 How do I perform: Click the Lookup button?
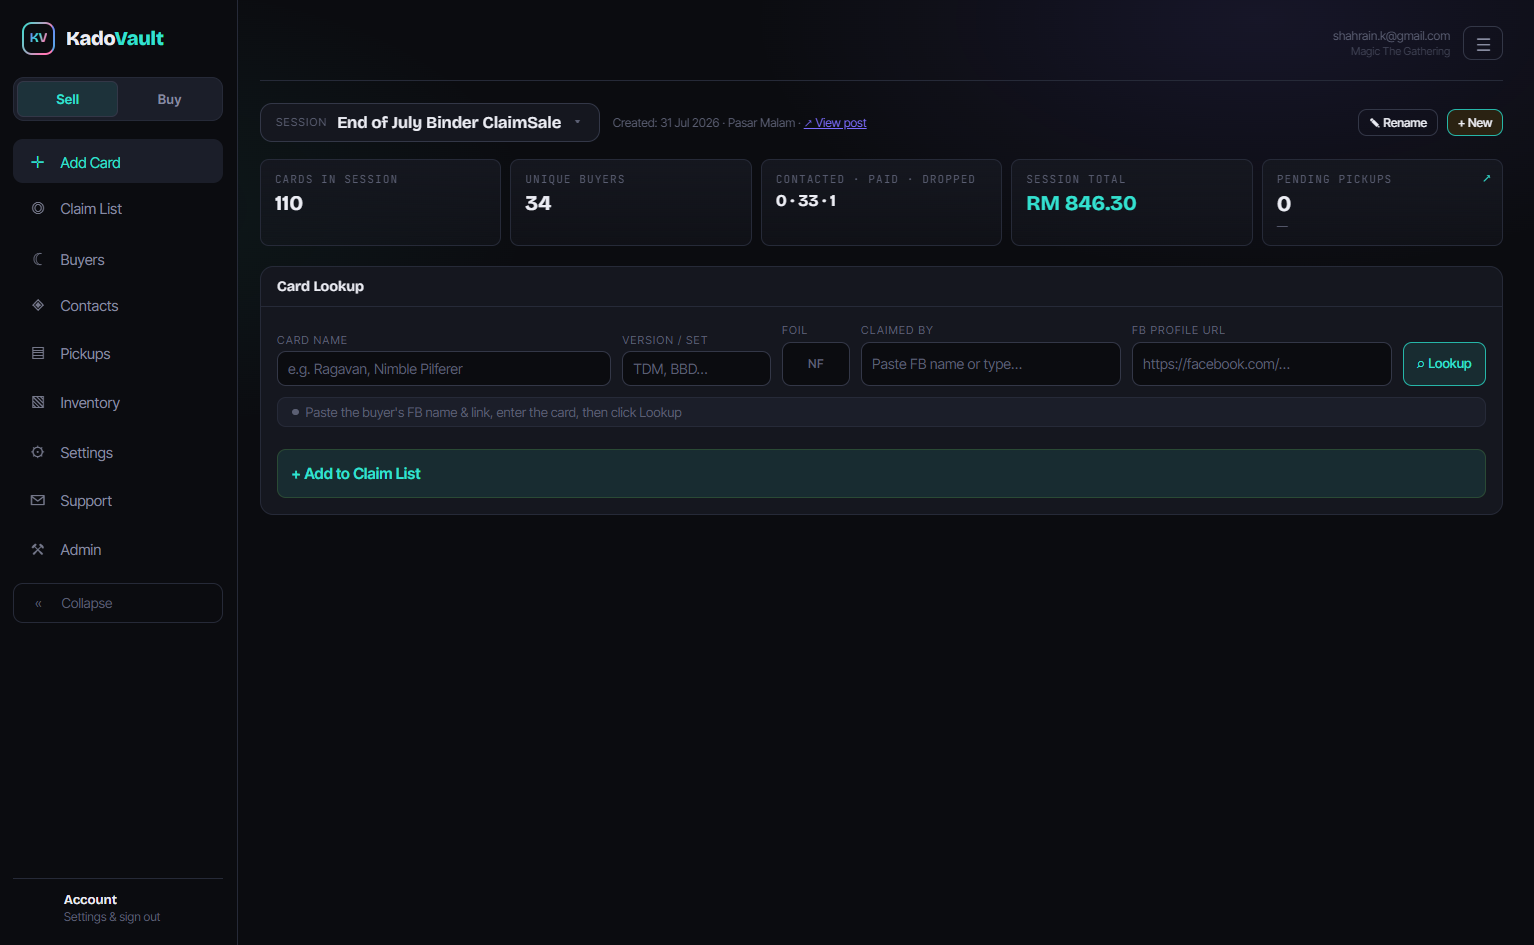[x=1444, y=364]
